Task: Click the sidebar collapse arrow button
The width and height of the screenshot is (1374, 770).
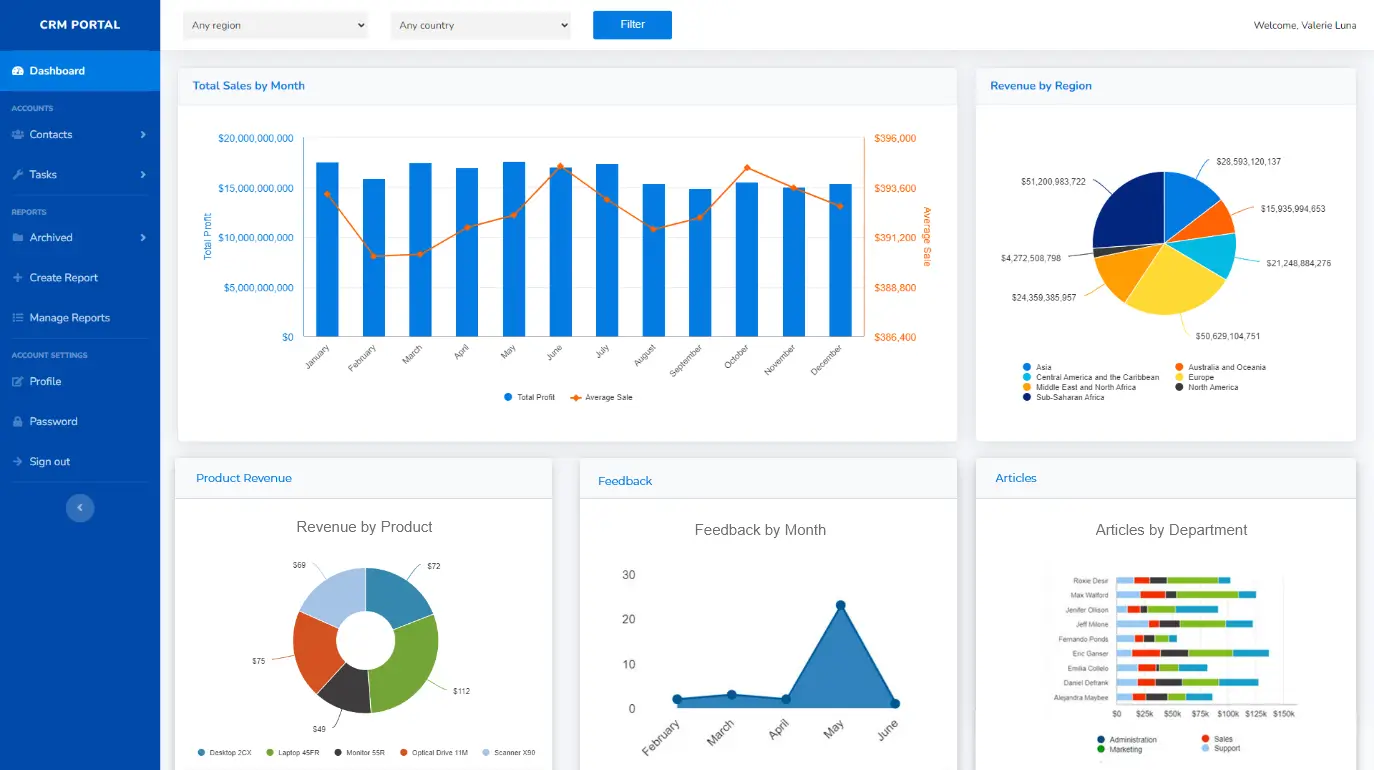Action: pyautogui.click(x=80, y=508)
